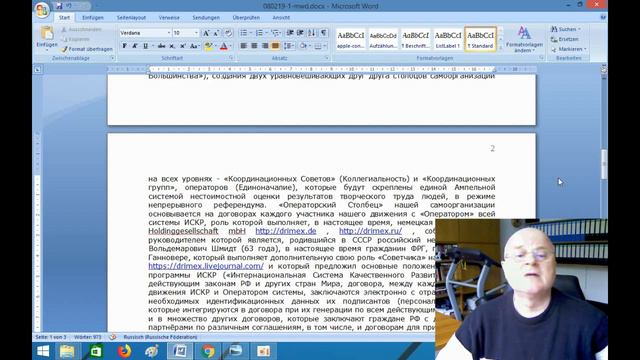The image size is (640, 360).
Task: Click the multilevel list icon
Action: click(275, 33)
